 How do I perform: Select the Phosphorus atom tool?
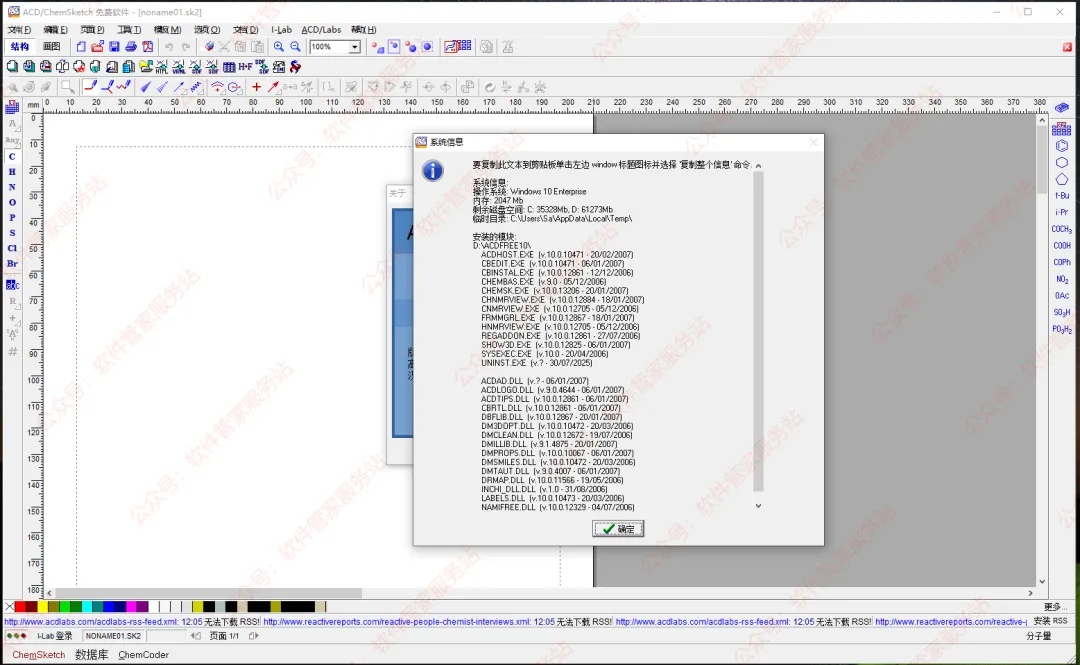[12, 217]
